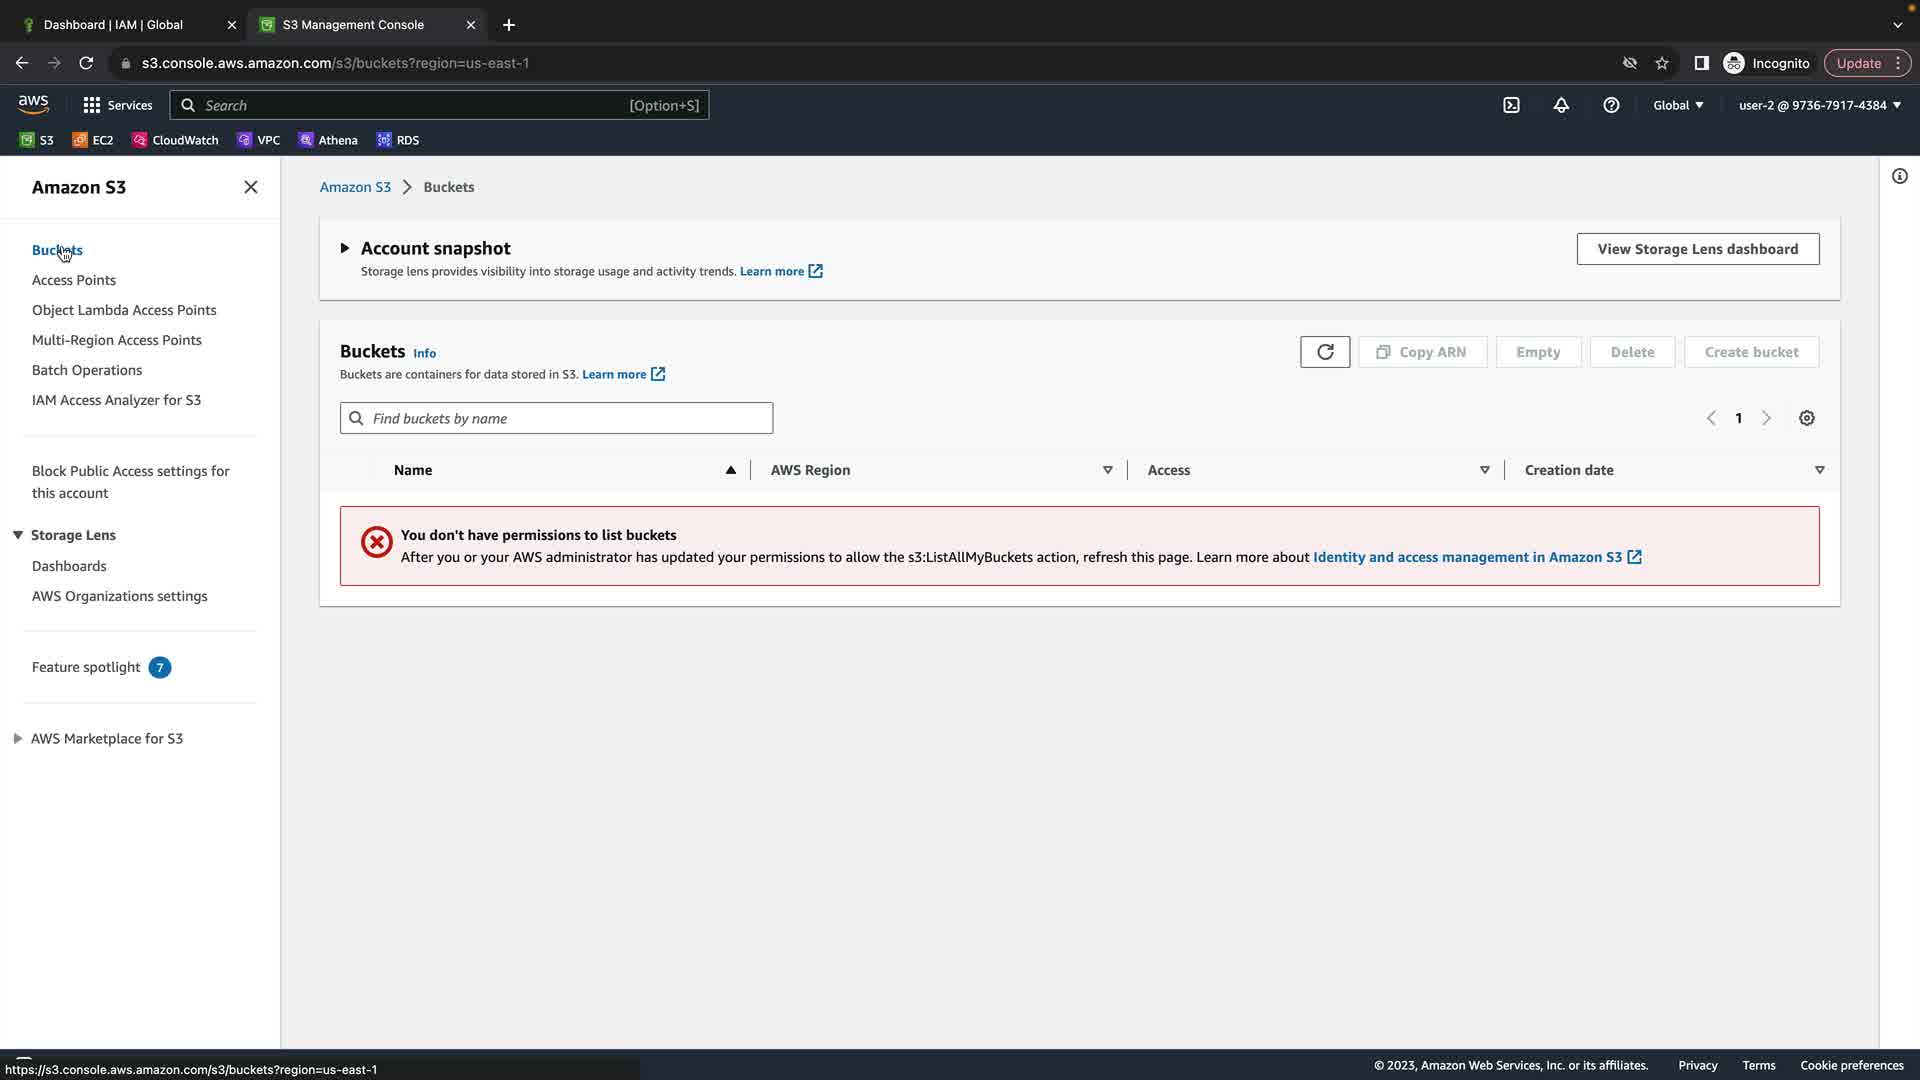The height and width of the screenshot is (1080, 1920).
Task: Click the EC2 favorites shortcut
Action: tap(93, 140)
